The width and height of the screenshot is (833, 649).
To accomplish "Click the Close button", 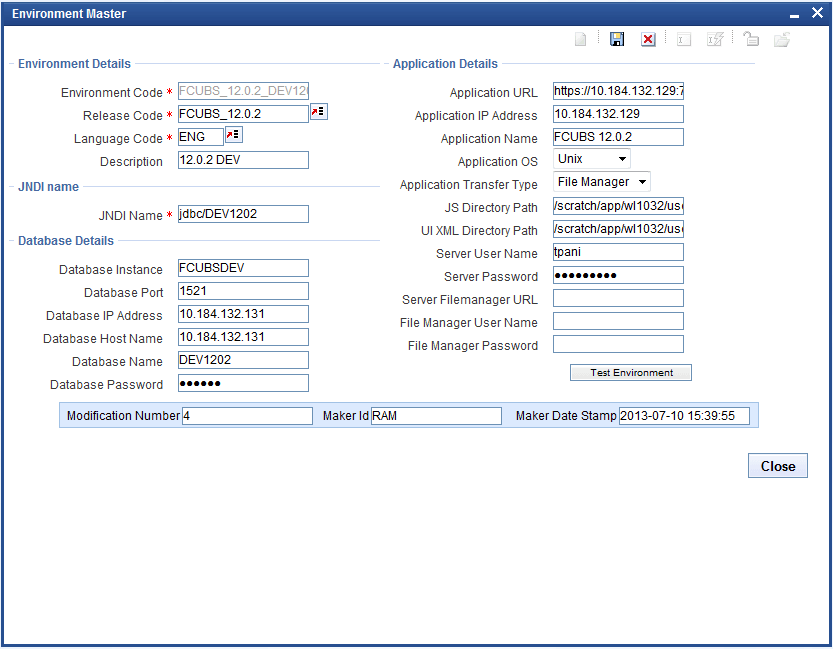I will (778, 466).
